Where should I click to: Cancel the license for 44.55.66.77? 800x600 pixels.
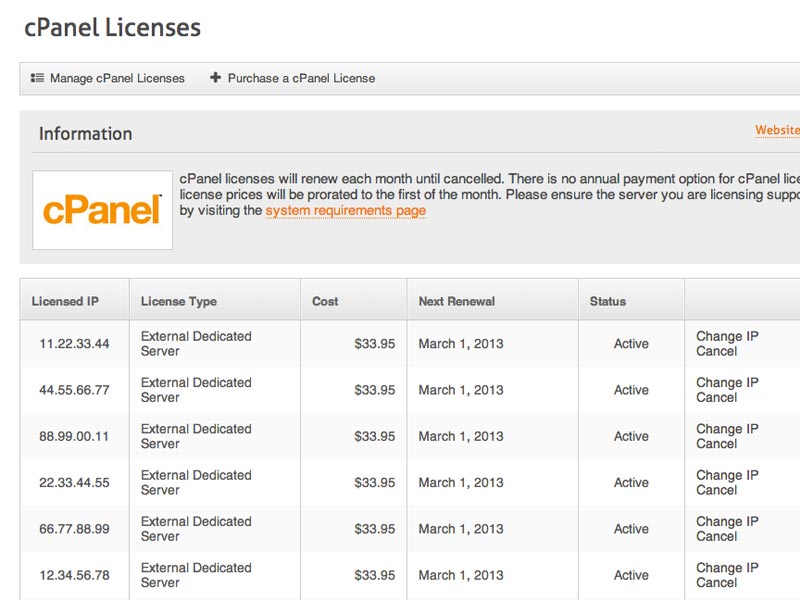tap(716, 397)
